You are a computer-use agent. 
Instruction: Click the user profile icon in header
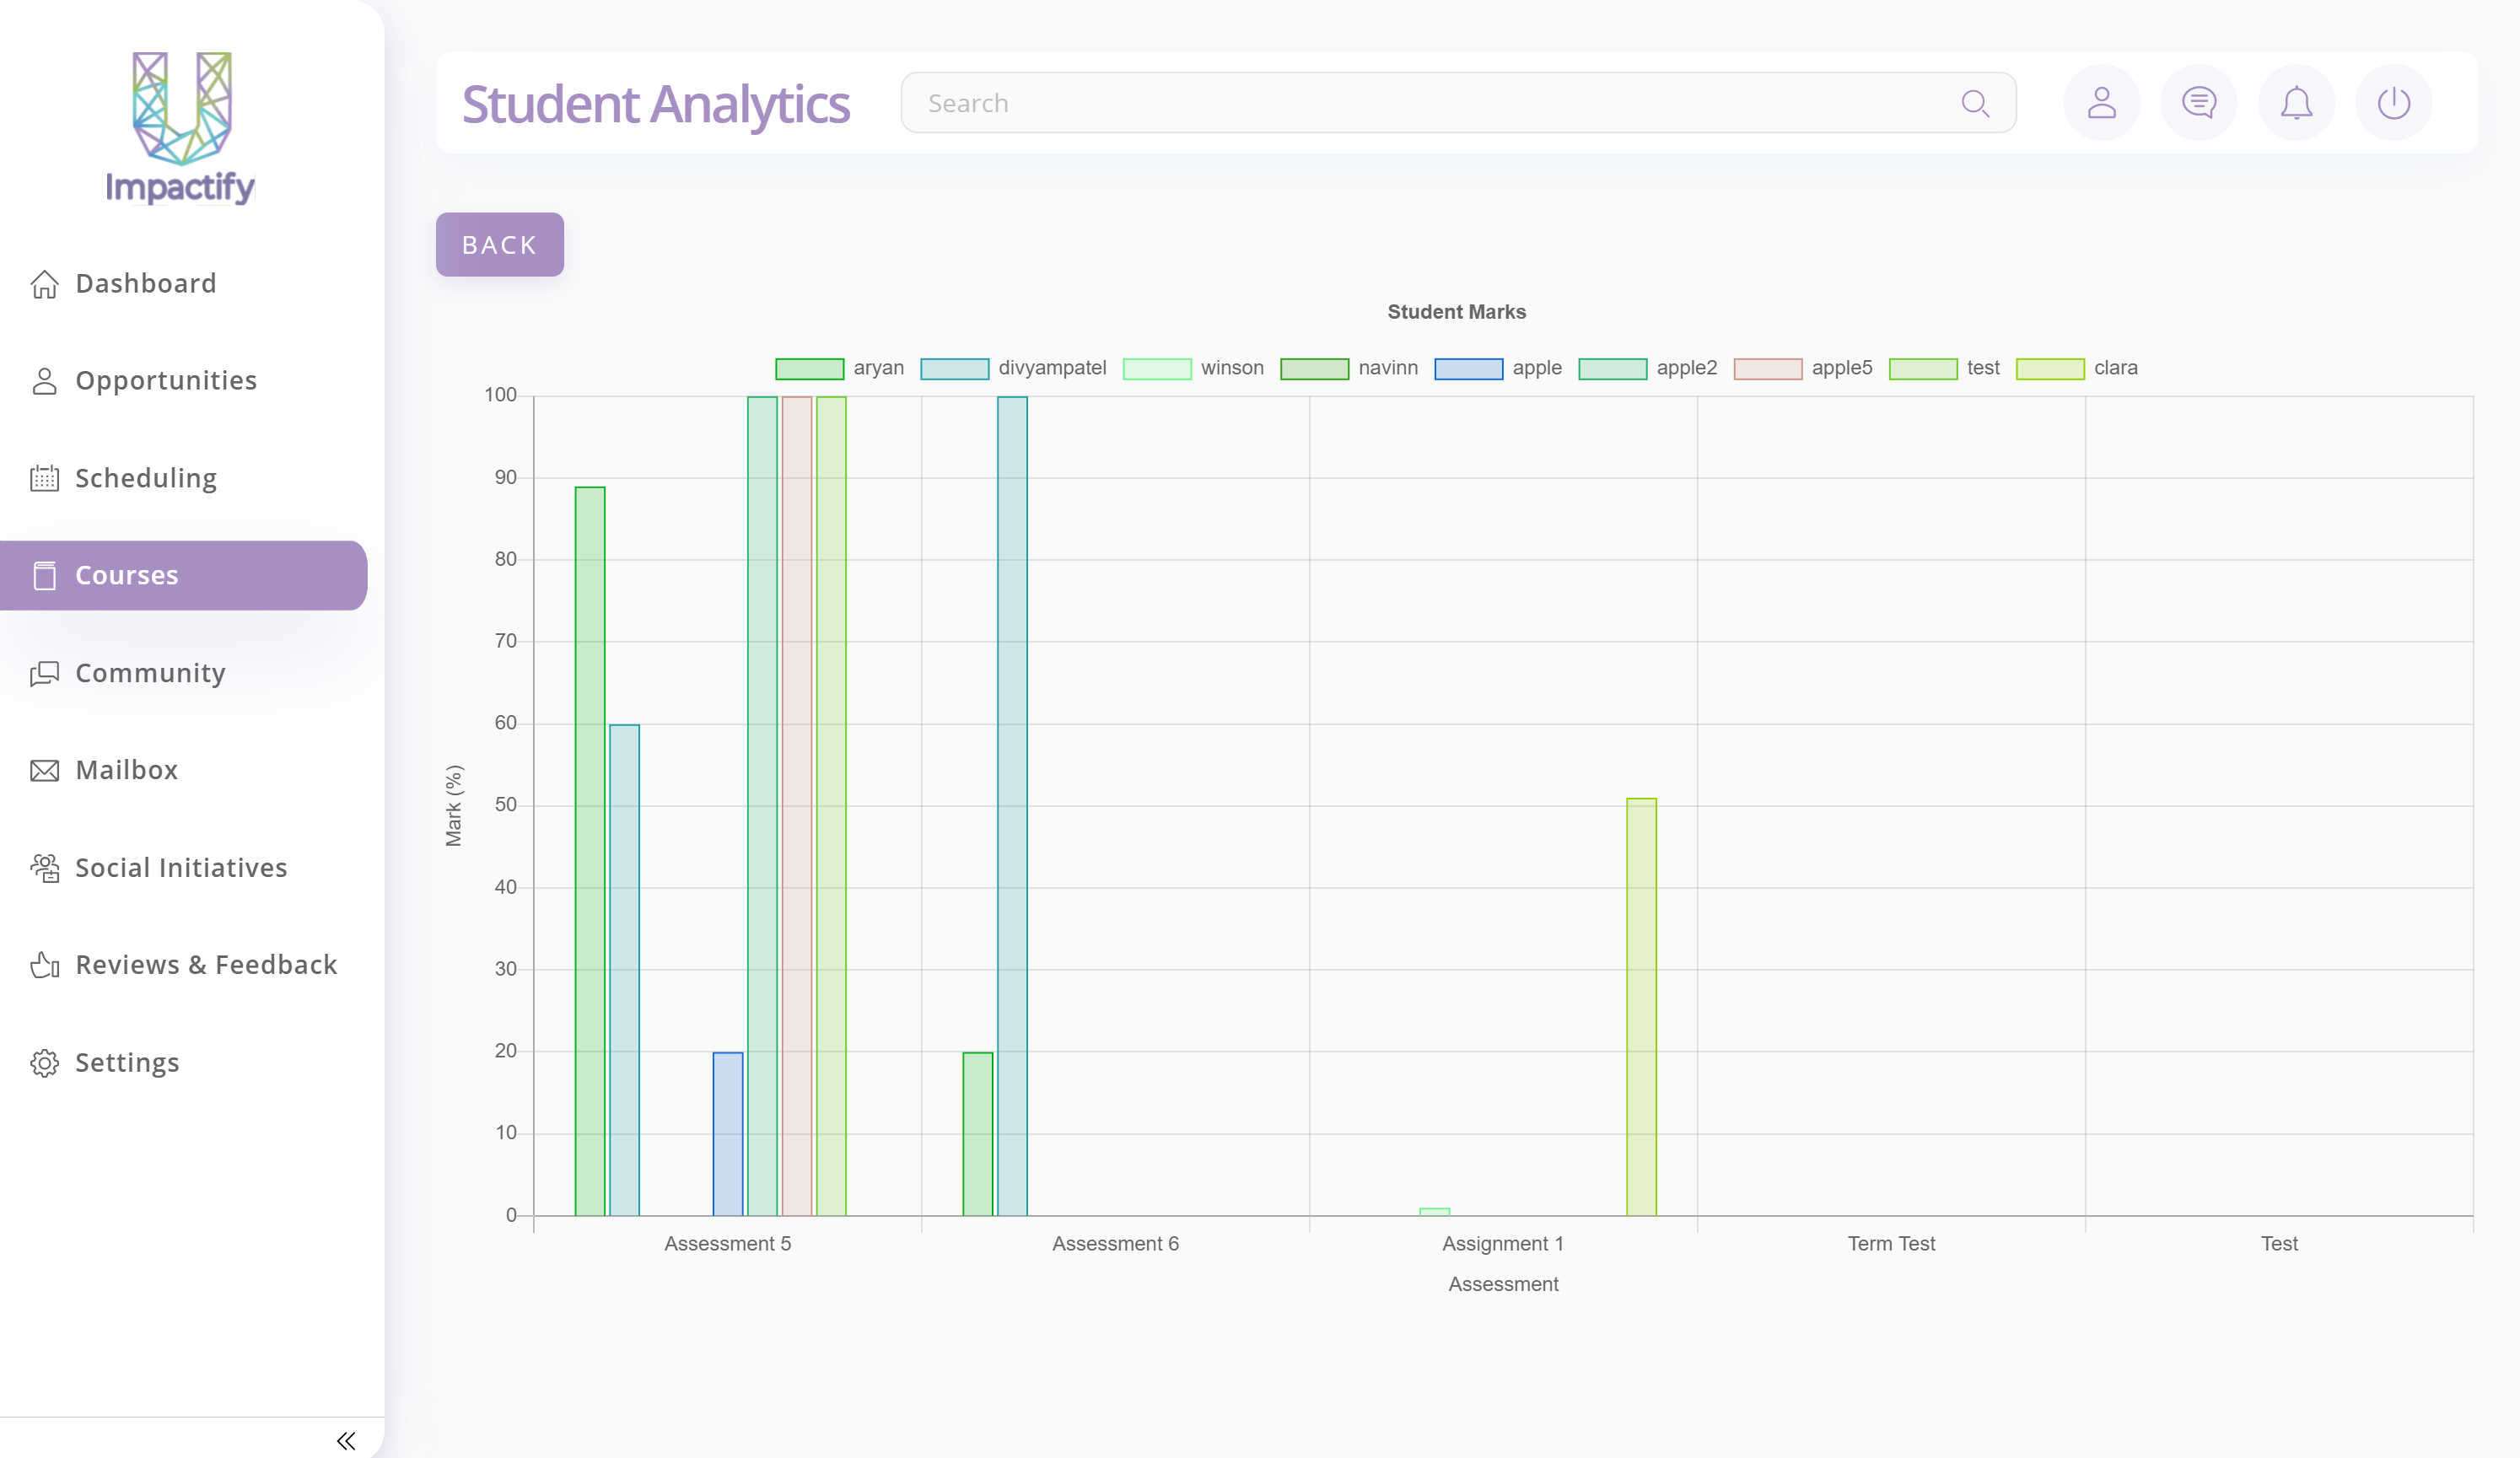pyautogui.click(x=2101, y=103)
